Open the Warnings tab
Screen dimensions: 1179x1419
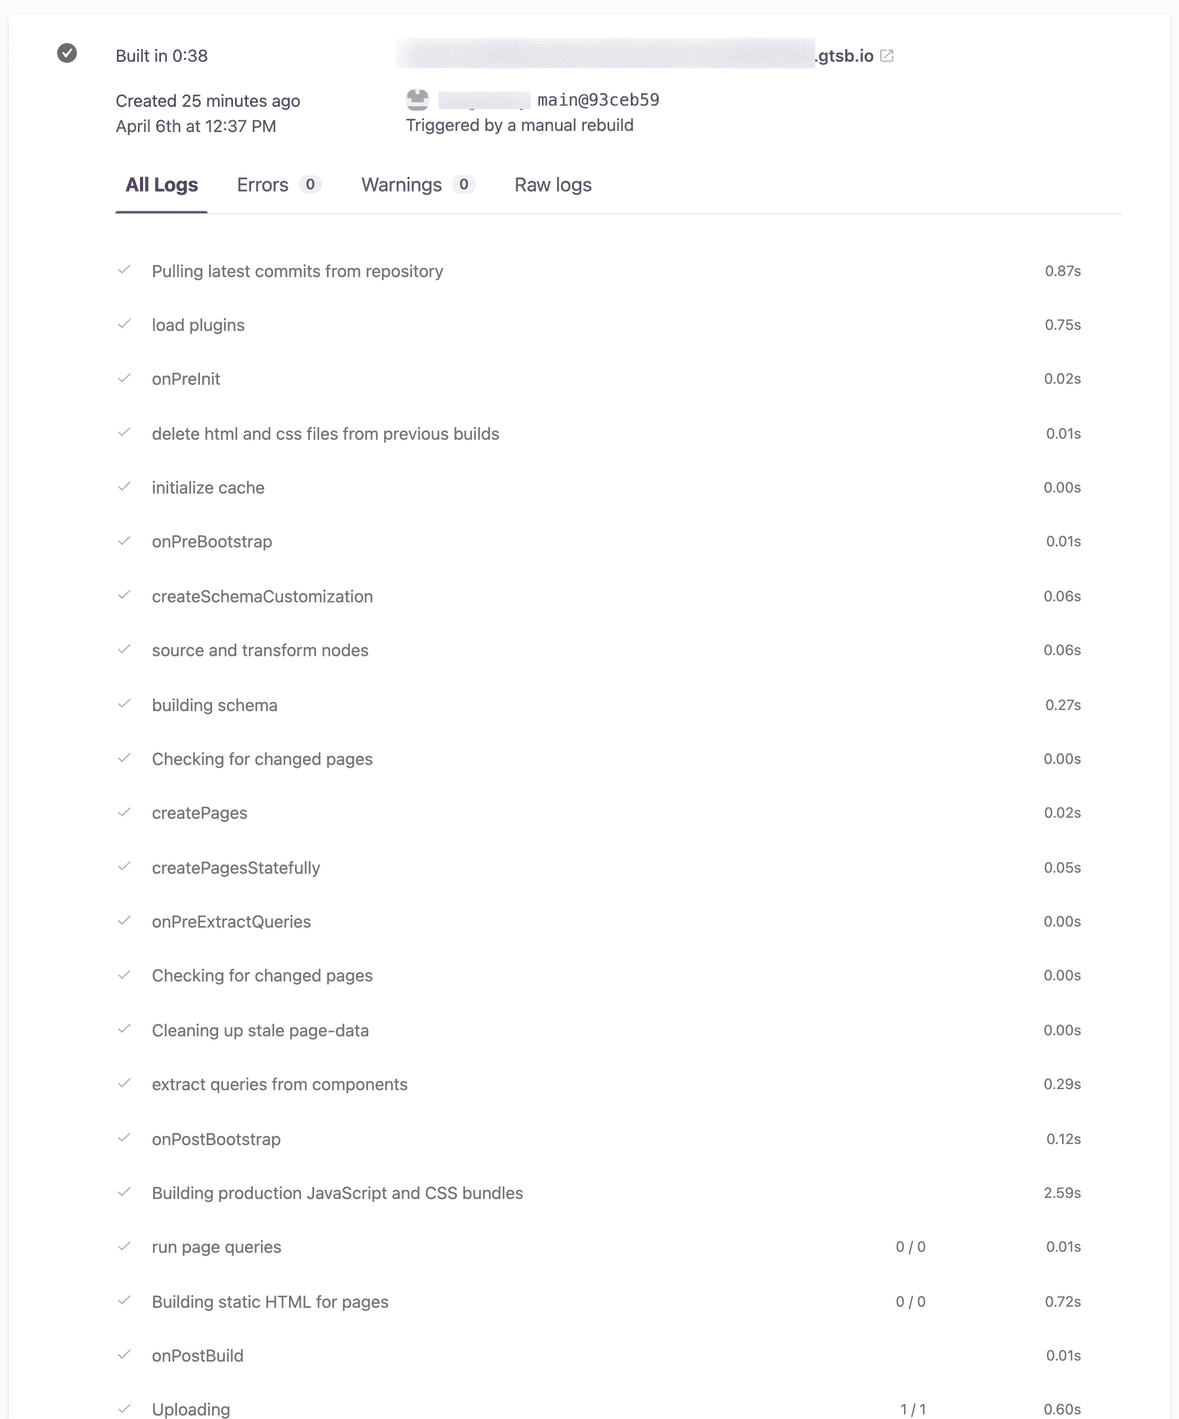pyautogui.click(x=401, y=184)
